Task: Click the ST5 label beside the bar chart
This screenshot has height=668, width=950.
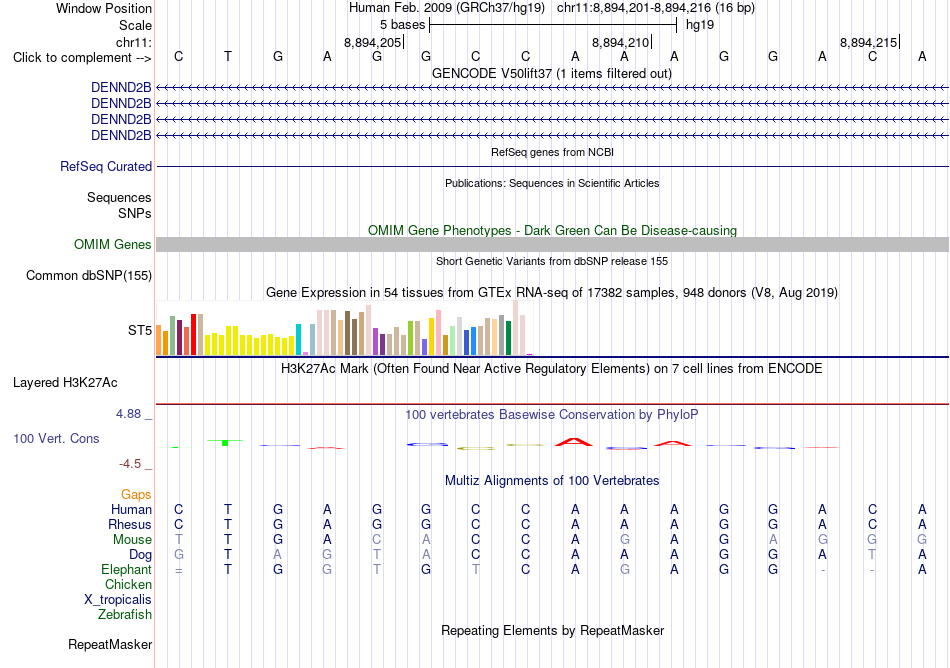Action: point(139,331)
